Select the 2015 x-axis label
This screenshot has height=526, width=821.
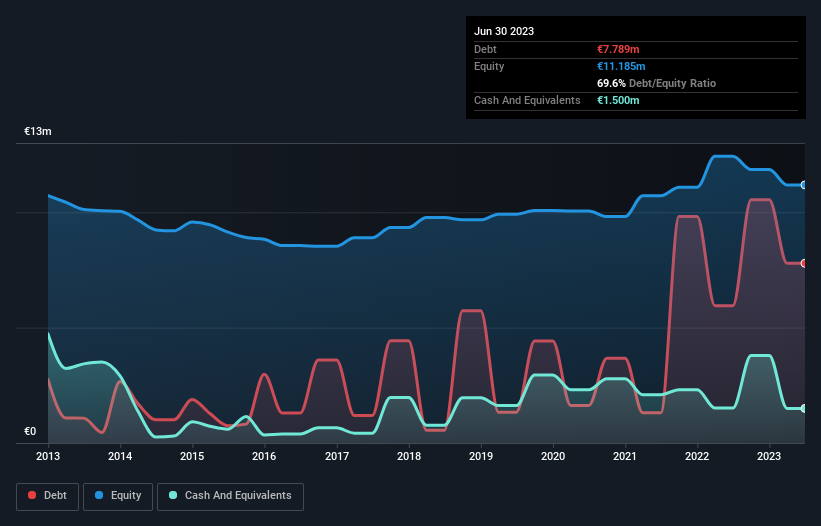click(192, 456)
